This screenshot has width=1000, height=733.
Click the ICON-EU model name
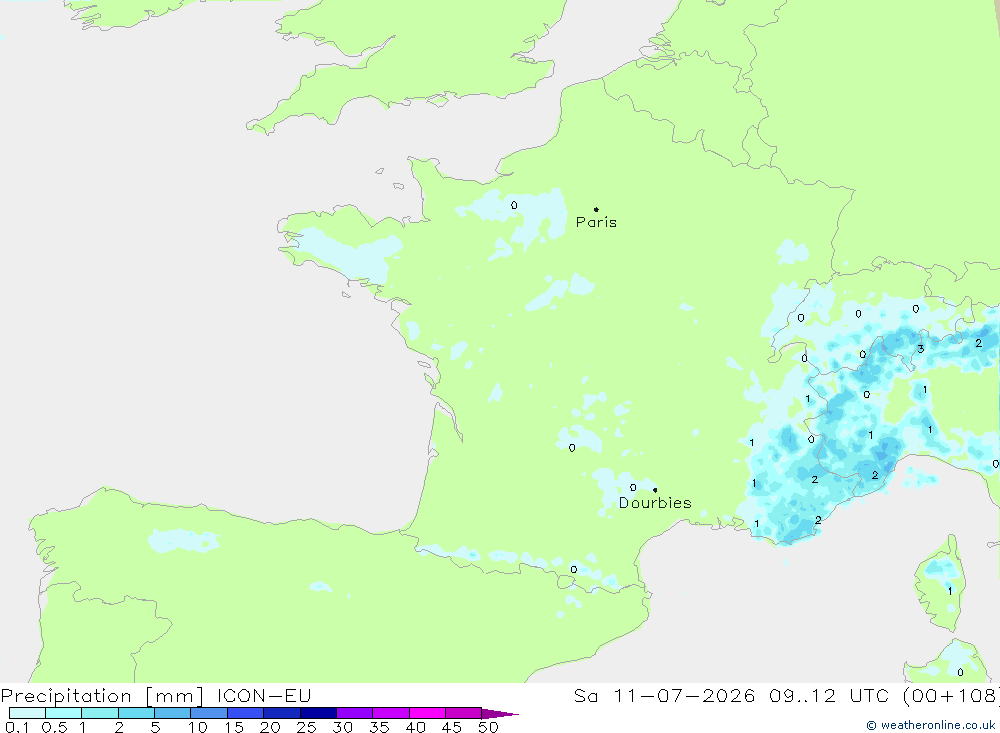[x=264, y=696]
